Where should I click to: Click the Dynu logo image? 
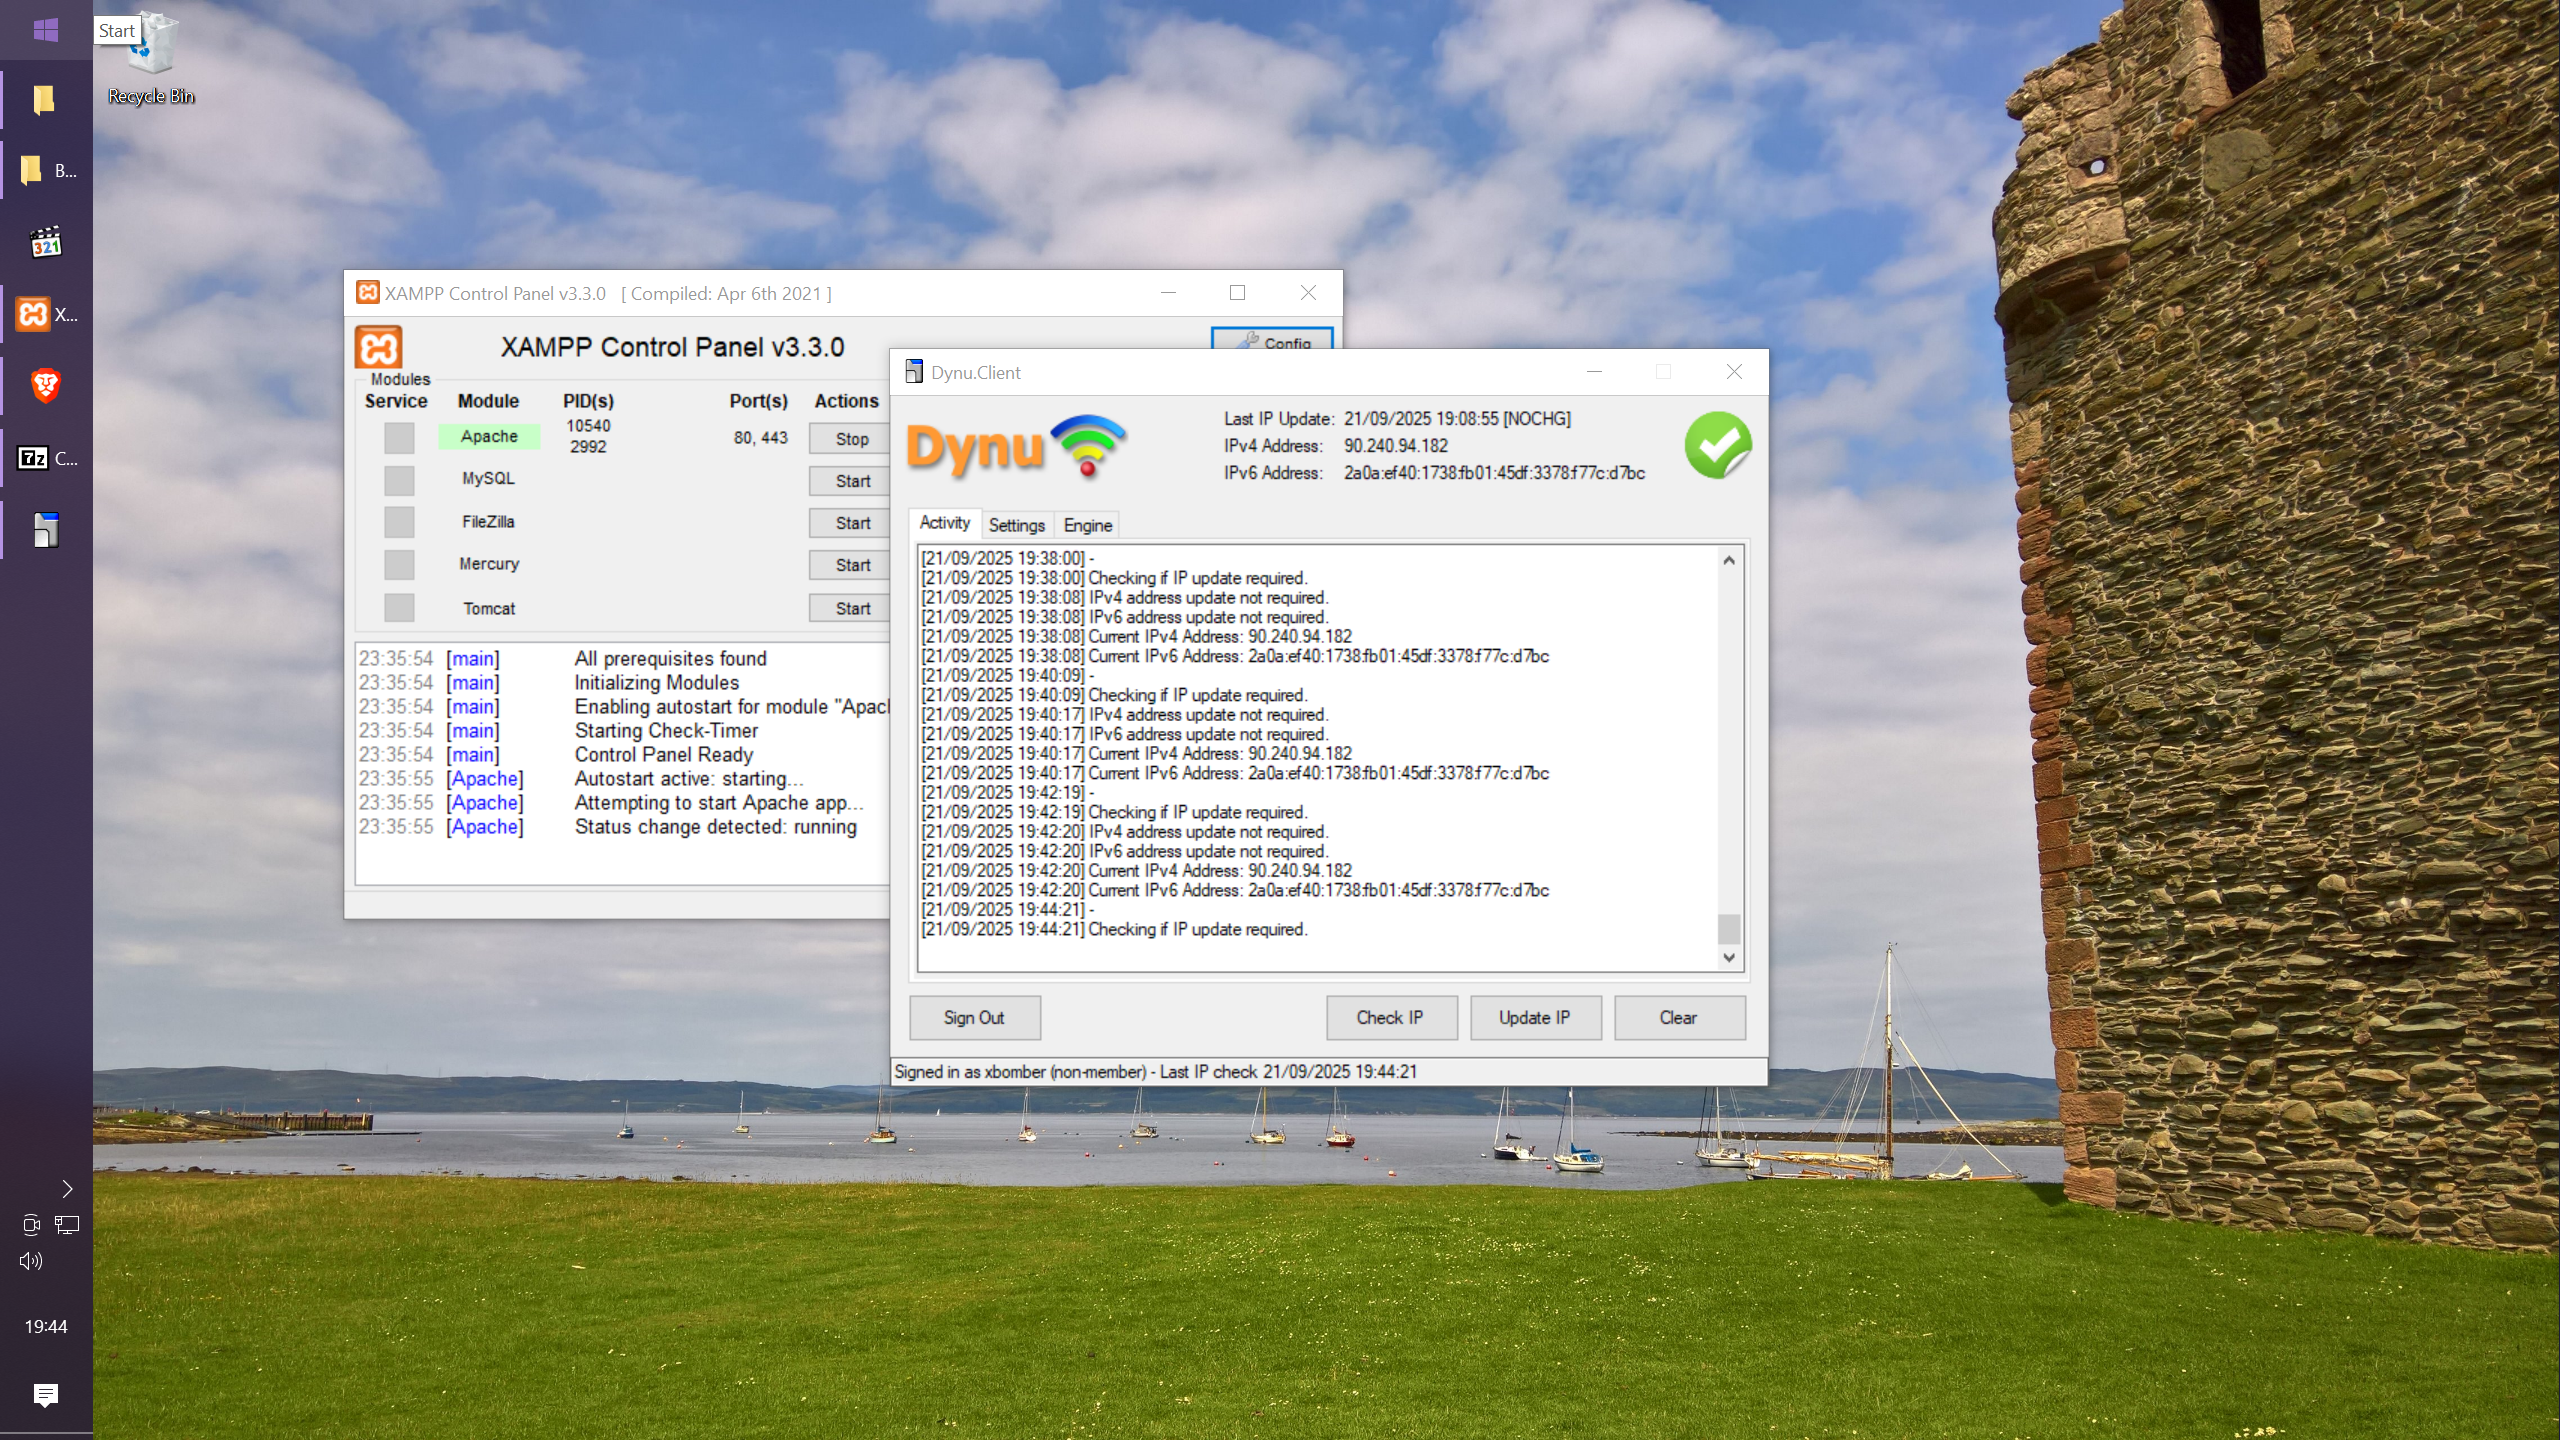click(x=1016, y=447)
